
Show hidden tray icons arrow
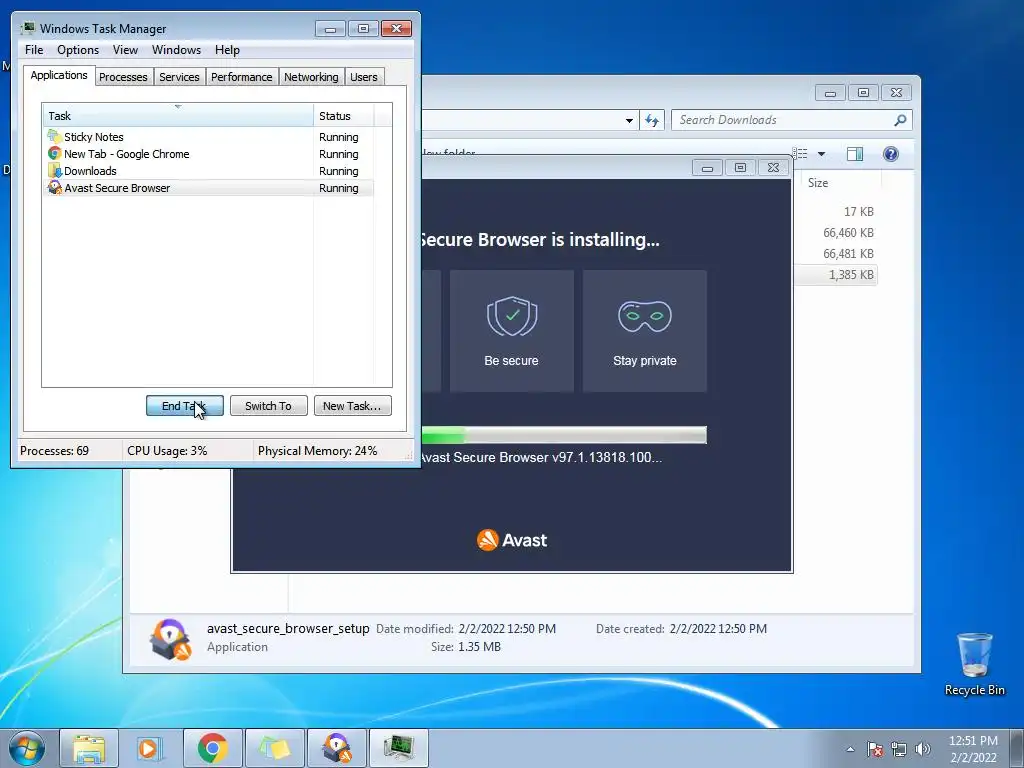tap(850, 749)
